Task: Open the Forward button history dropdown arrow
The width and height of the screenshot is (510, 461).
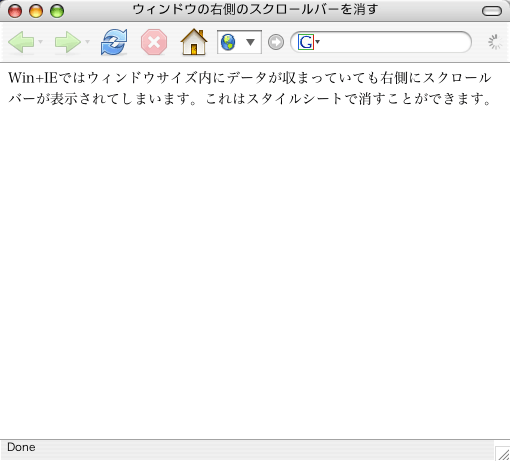Action: click(88, 42)
